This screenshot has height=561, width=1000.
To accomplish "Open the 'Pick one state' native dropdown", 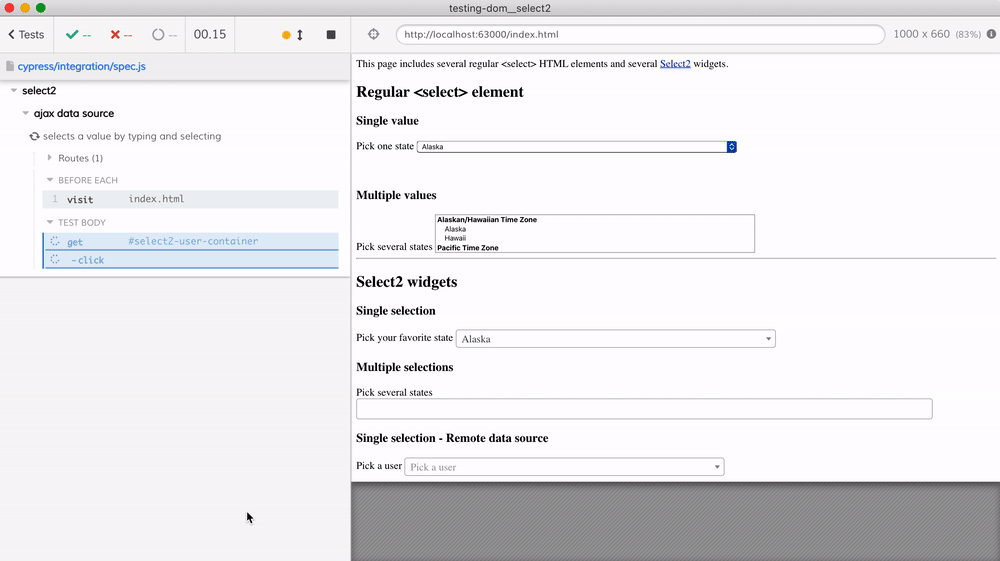I will (577, 147).
